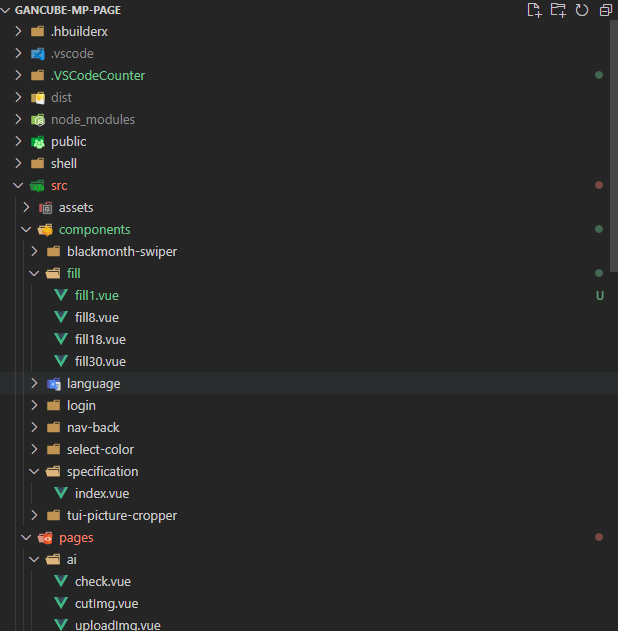Click the blackmonth-swiper folder label
The image size is (618, 631).
(122, 252)
